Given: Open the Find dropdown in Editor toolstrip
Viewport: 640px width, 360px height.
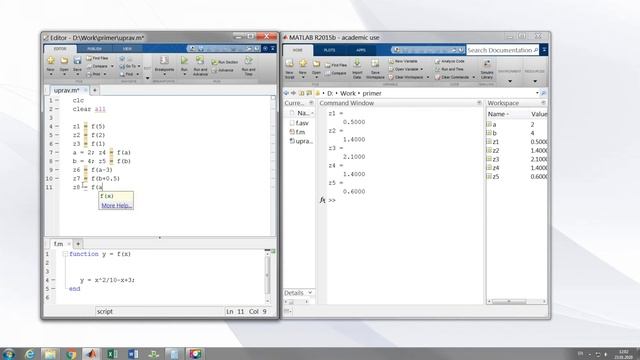Looking at the screenshot, I should 138,74.
